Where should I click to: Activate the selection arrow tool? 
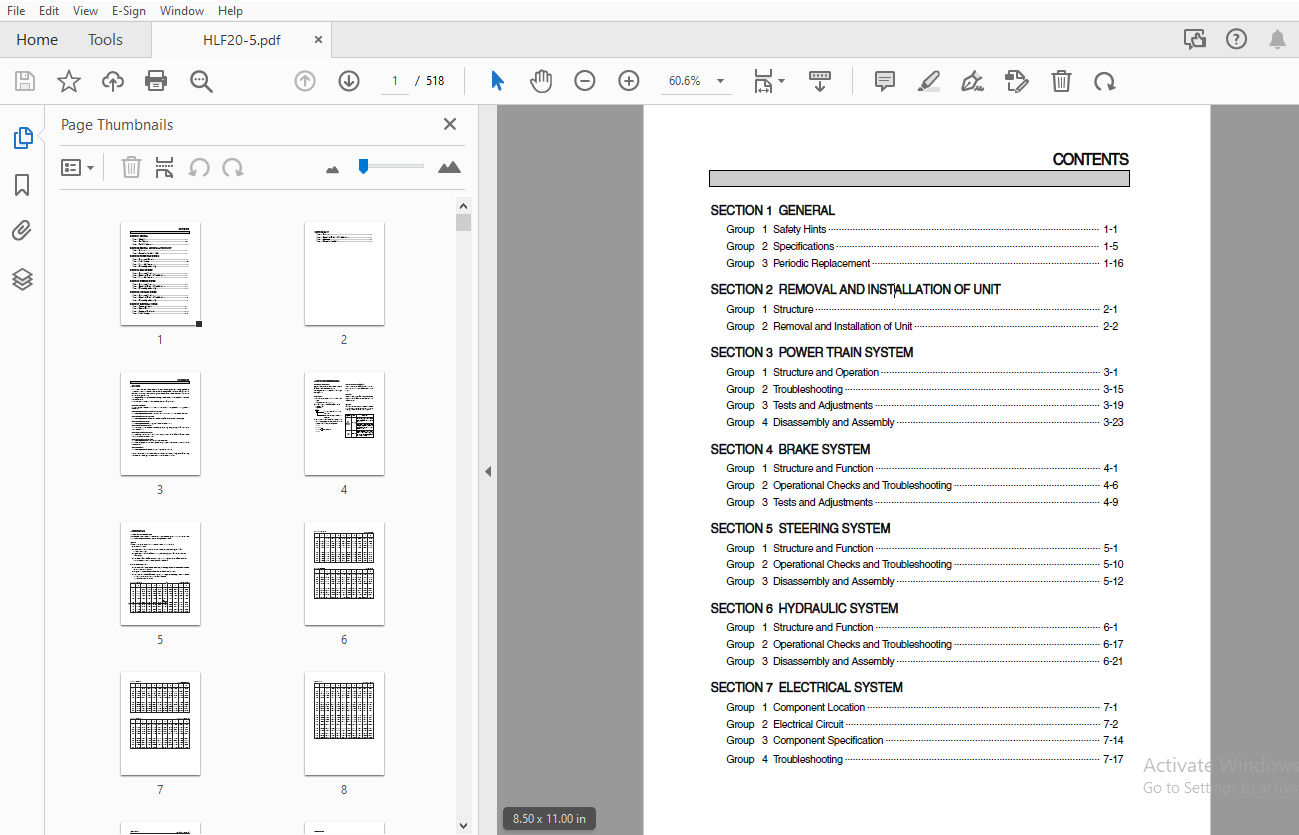click(497, 81)
